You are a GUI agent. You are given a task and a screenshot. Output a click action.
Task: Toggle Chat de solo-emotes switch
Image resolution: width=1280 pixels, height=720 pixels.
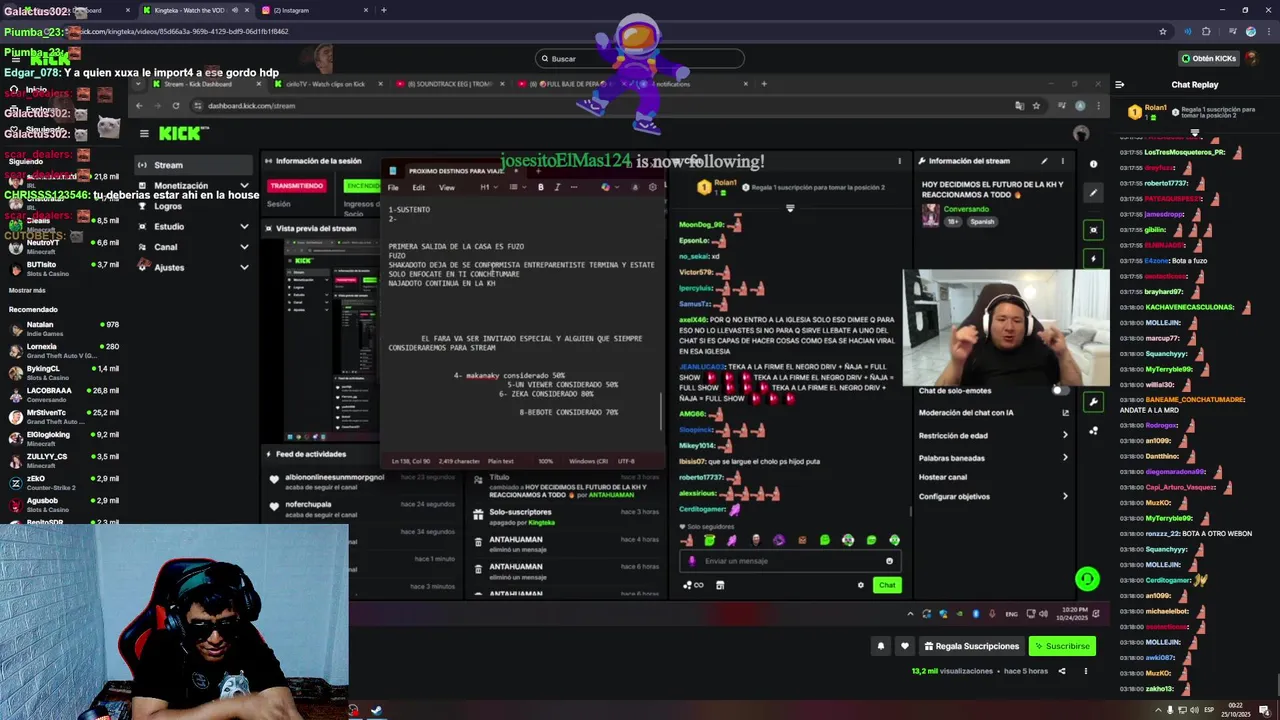1061,391
